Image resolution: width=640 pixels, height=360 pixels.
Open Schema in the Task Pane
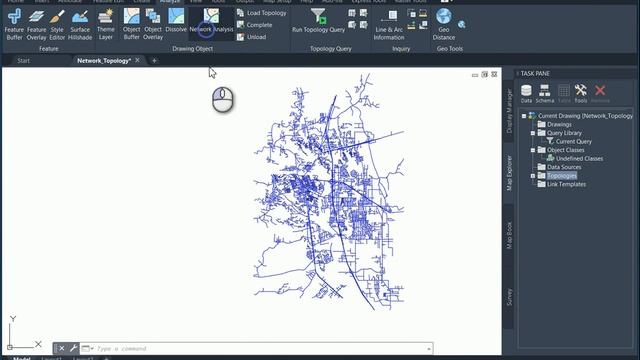544,93
